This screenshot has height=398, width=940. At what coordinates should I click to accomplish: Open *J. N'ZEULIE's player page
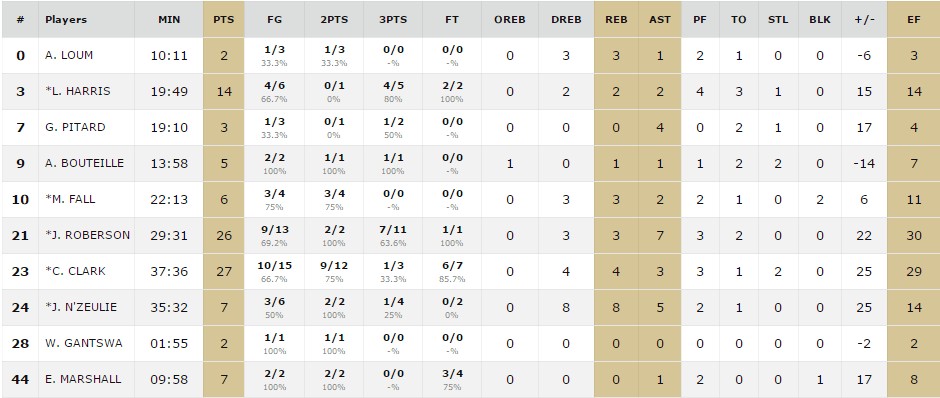click(81, 307)
